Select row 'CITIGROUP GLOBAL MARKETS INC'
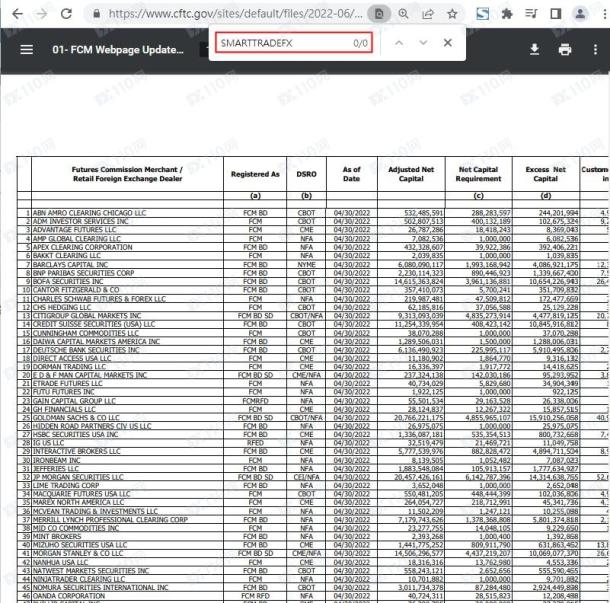The height and width of the screenshot is (603, 610). point(312,316)
